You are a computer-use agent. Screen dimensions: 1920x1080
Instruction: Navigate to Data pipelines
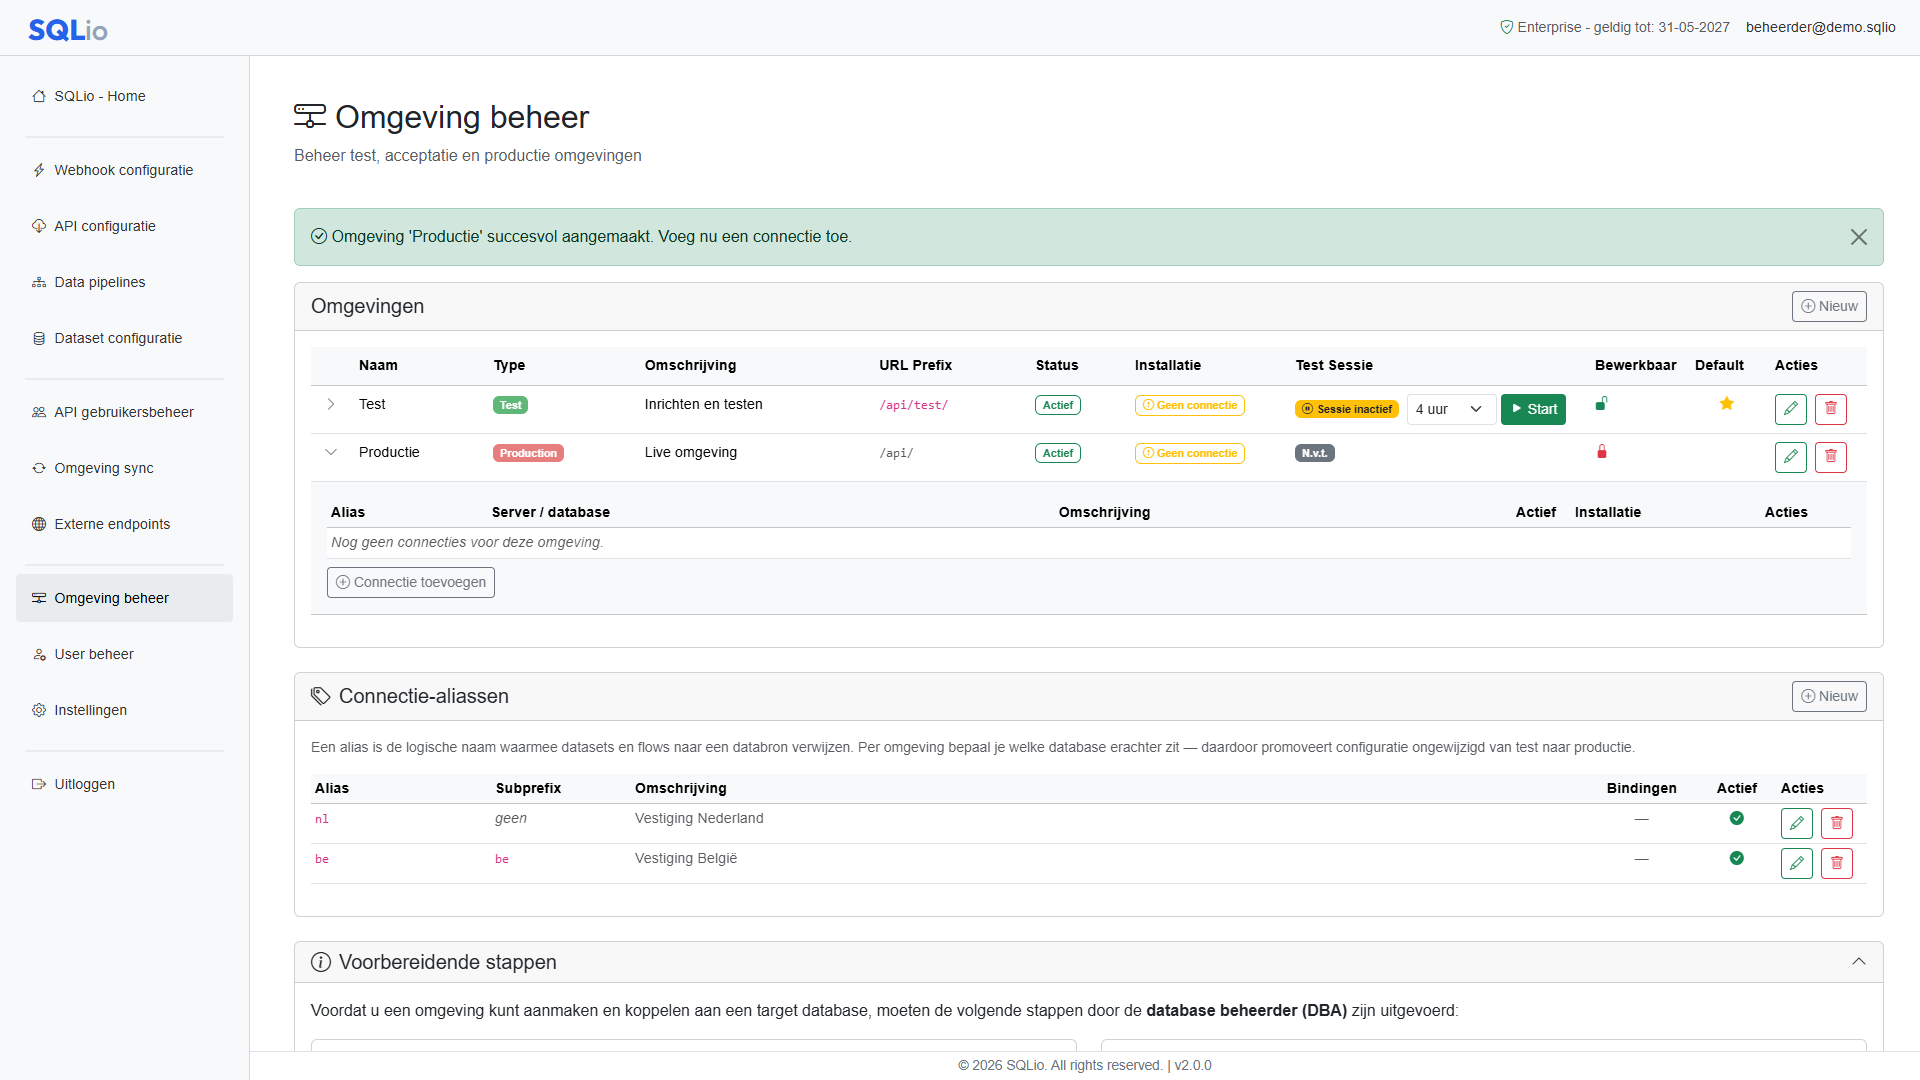(x=124, y=282)
